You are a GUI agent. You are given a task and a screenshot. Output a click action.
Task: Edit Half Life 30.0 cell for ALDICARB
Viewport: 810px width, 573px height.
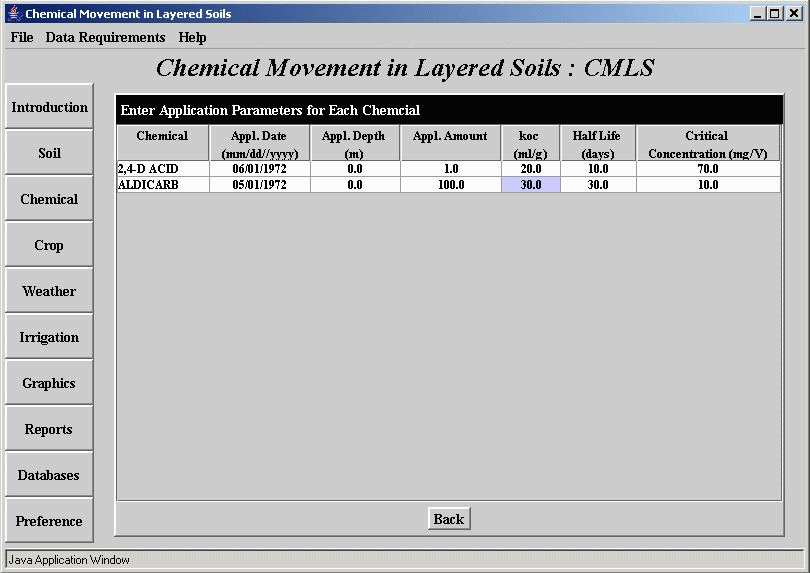coord(598,185)
